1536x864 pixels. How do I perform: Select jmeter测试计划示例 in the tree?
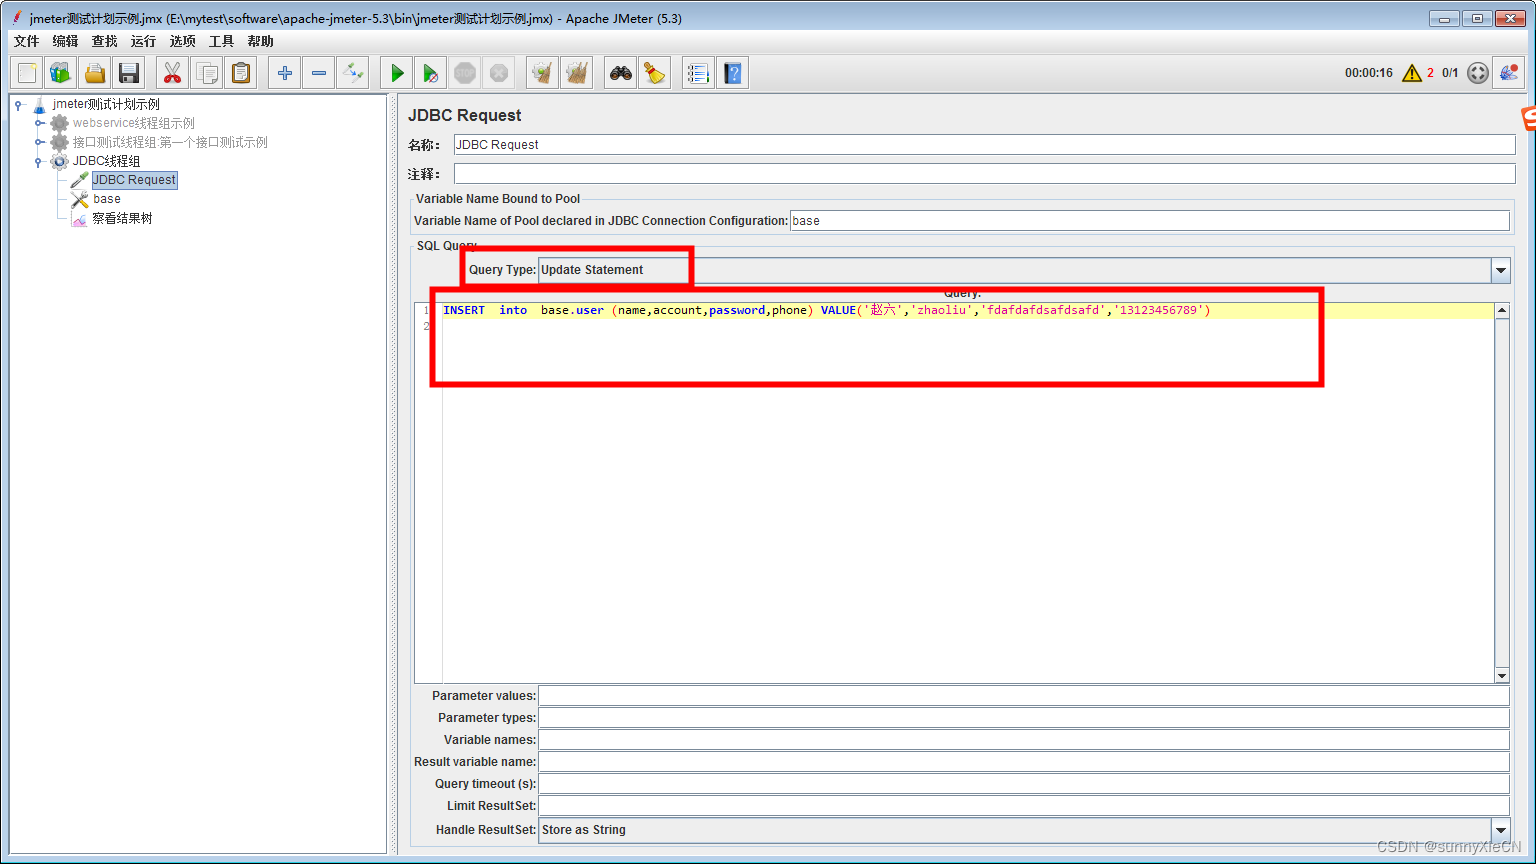tap(106, 104)
